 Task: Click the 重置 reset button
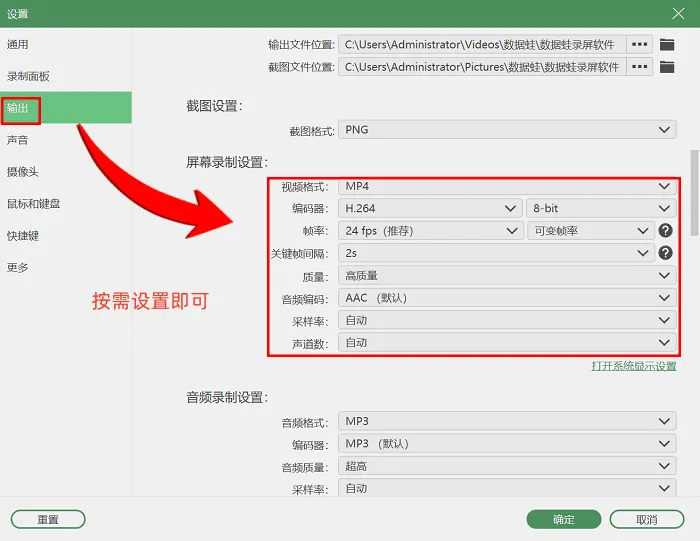pyautogui.click(x=48, y=520)
